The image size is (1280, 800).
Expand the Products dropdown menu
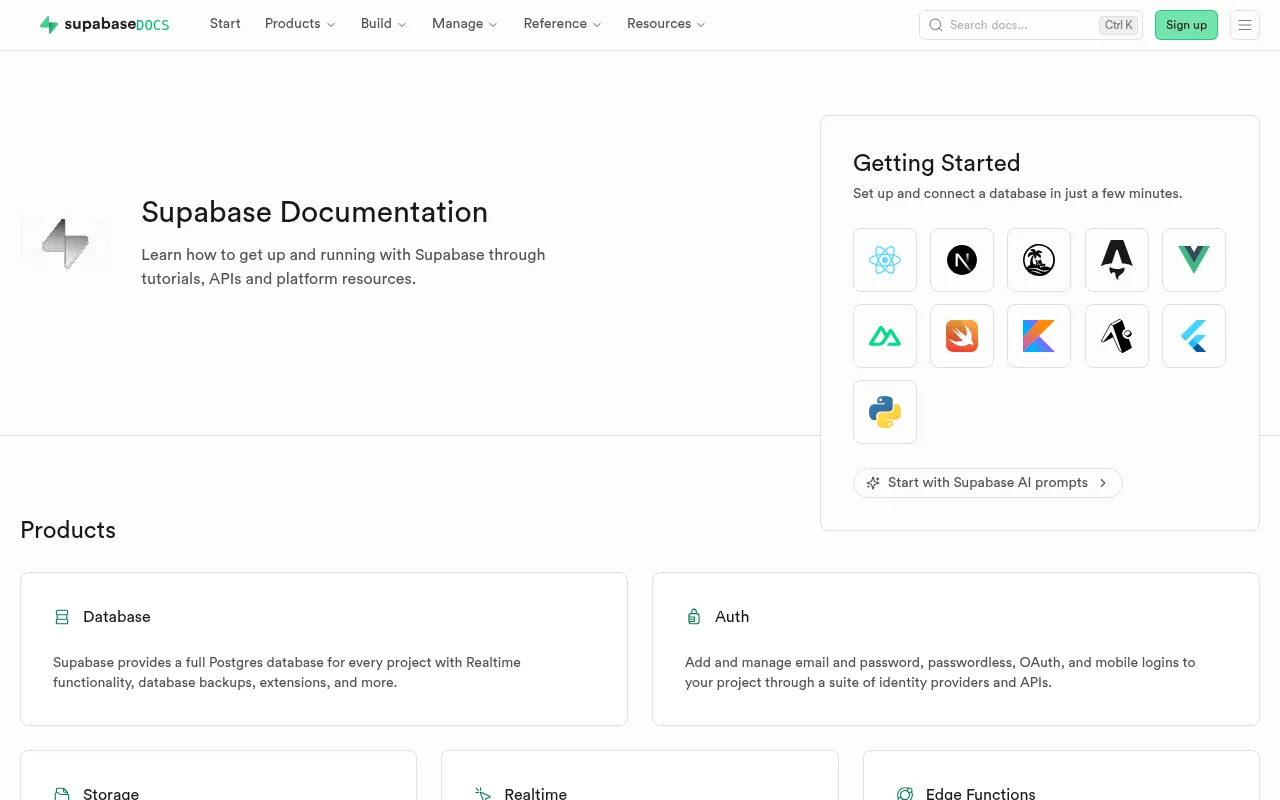300,24
